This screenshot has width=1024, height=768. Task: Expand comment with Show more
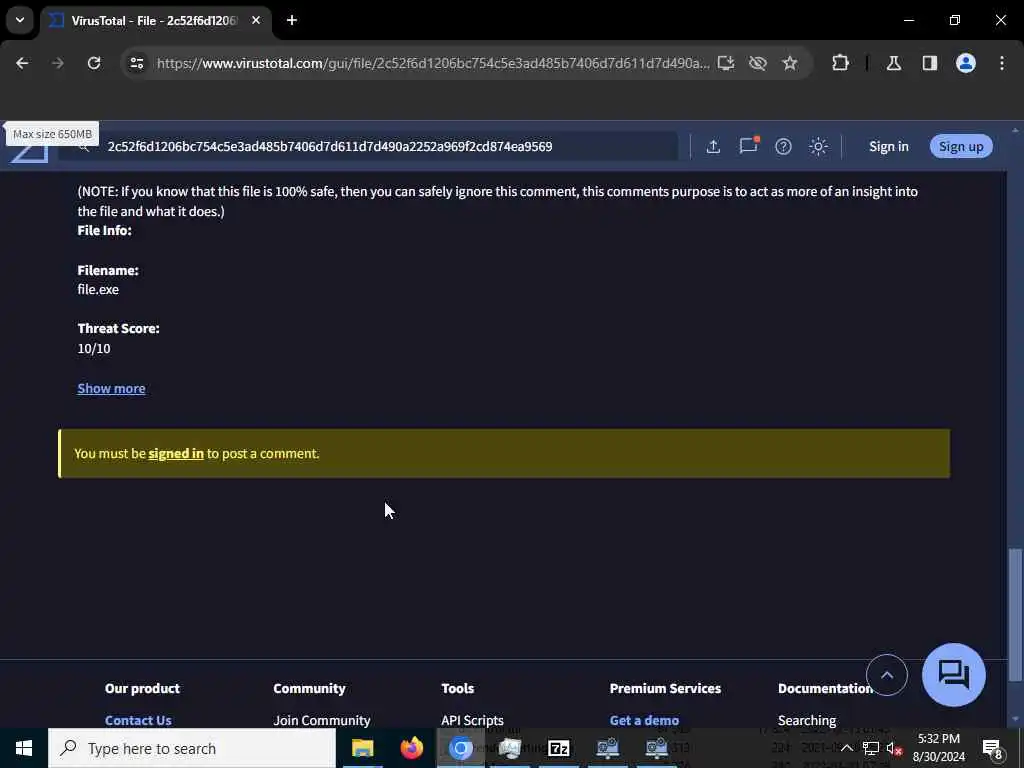click(111, 389)
